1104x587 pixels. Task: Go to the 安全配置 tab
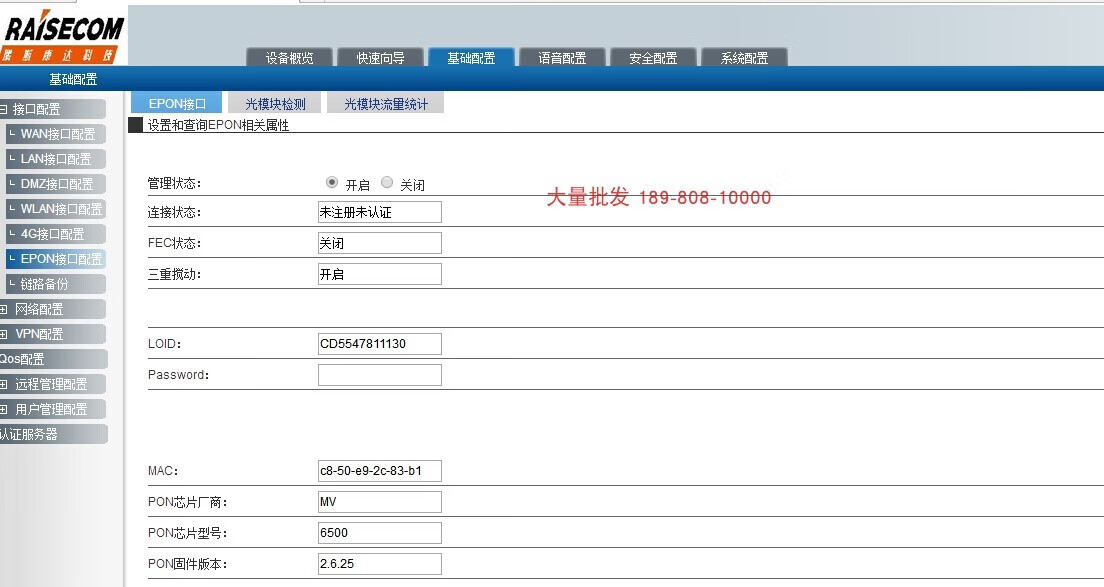pos(653,58)
